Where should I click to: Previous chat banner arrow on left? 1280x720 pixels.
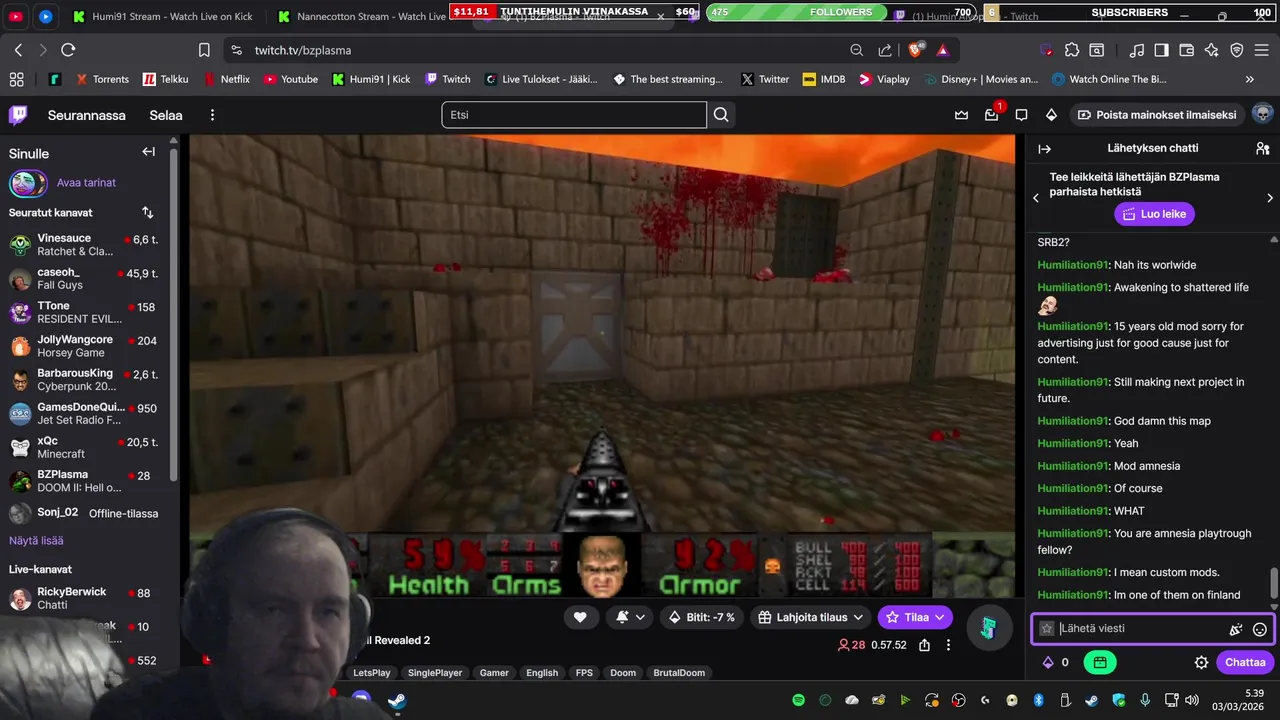1036,198
